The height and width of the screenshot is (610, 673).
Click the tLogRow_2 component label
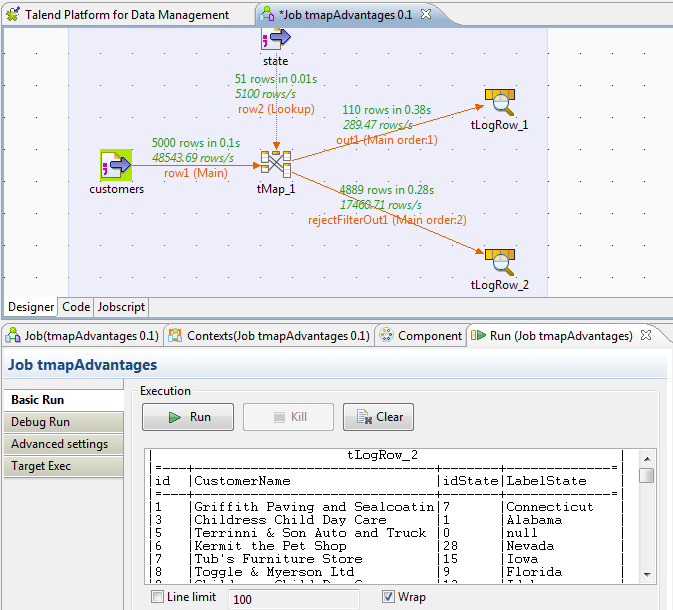coord(500,285)
